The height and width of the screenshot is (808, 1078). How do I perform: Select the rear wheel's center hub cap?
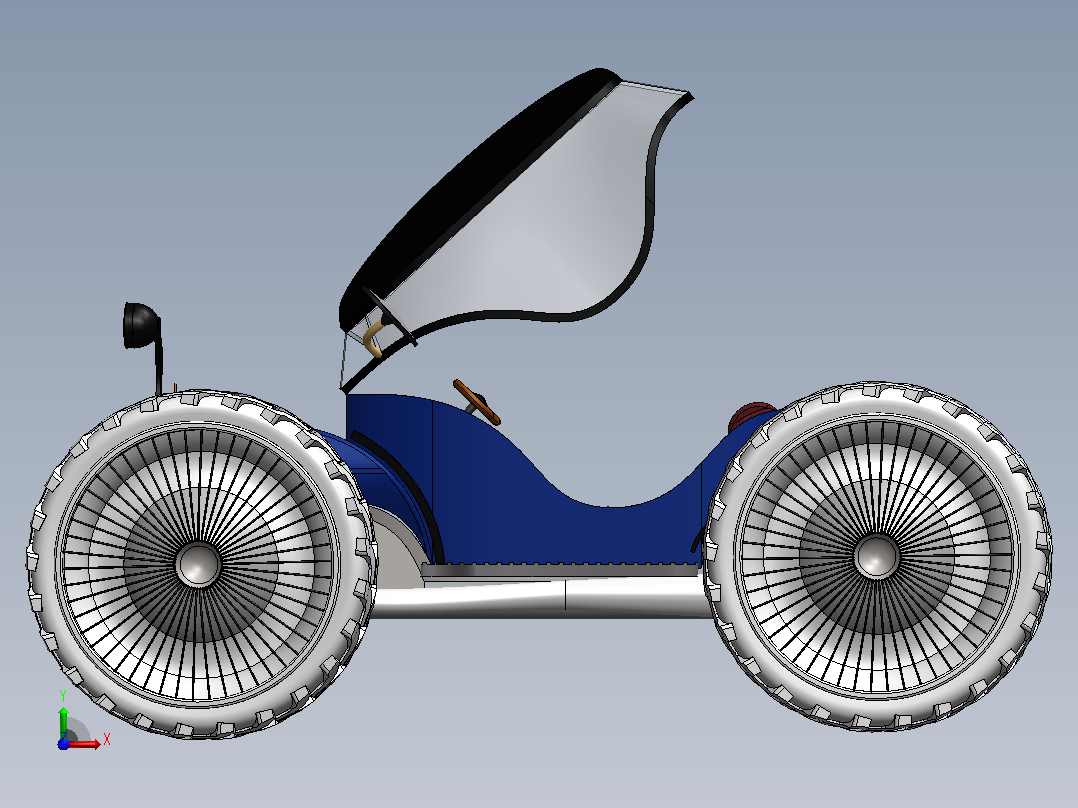876,556
